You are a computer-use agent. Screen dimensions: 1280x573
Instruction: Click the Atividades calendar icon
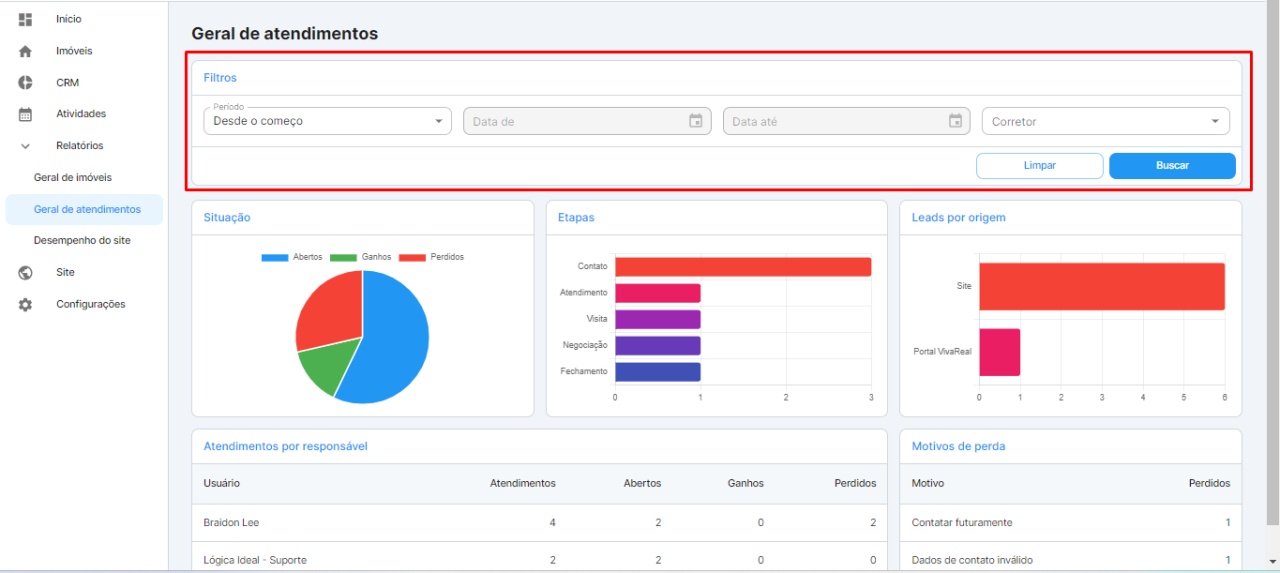pyautogui.click(x=26, y=114)
